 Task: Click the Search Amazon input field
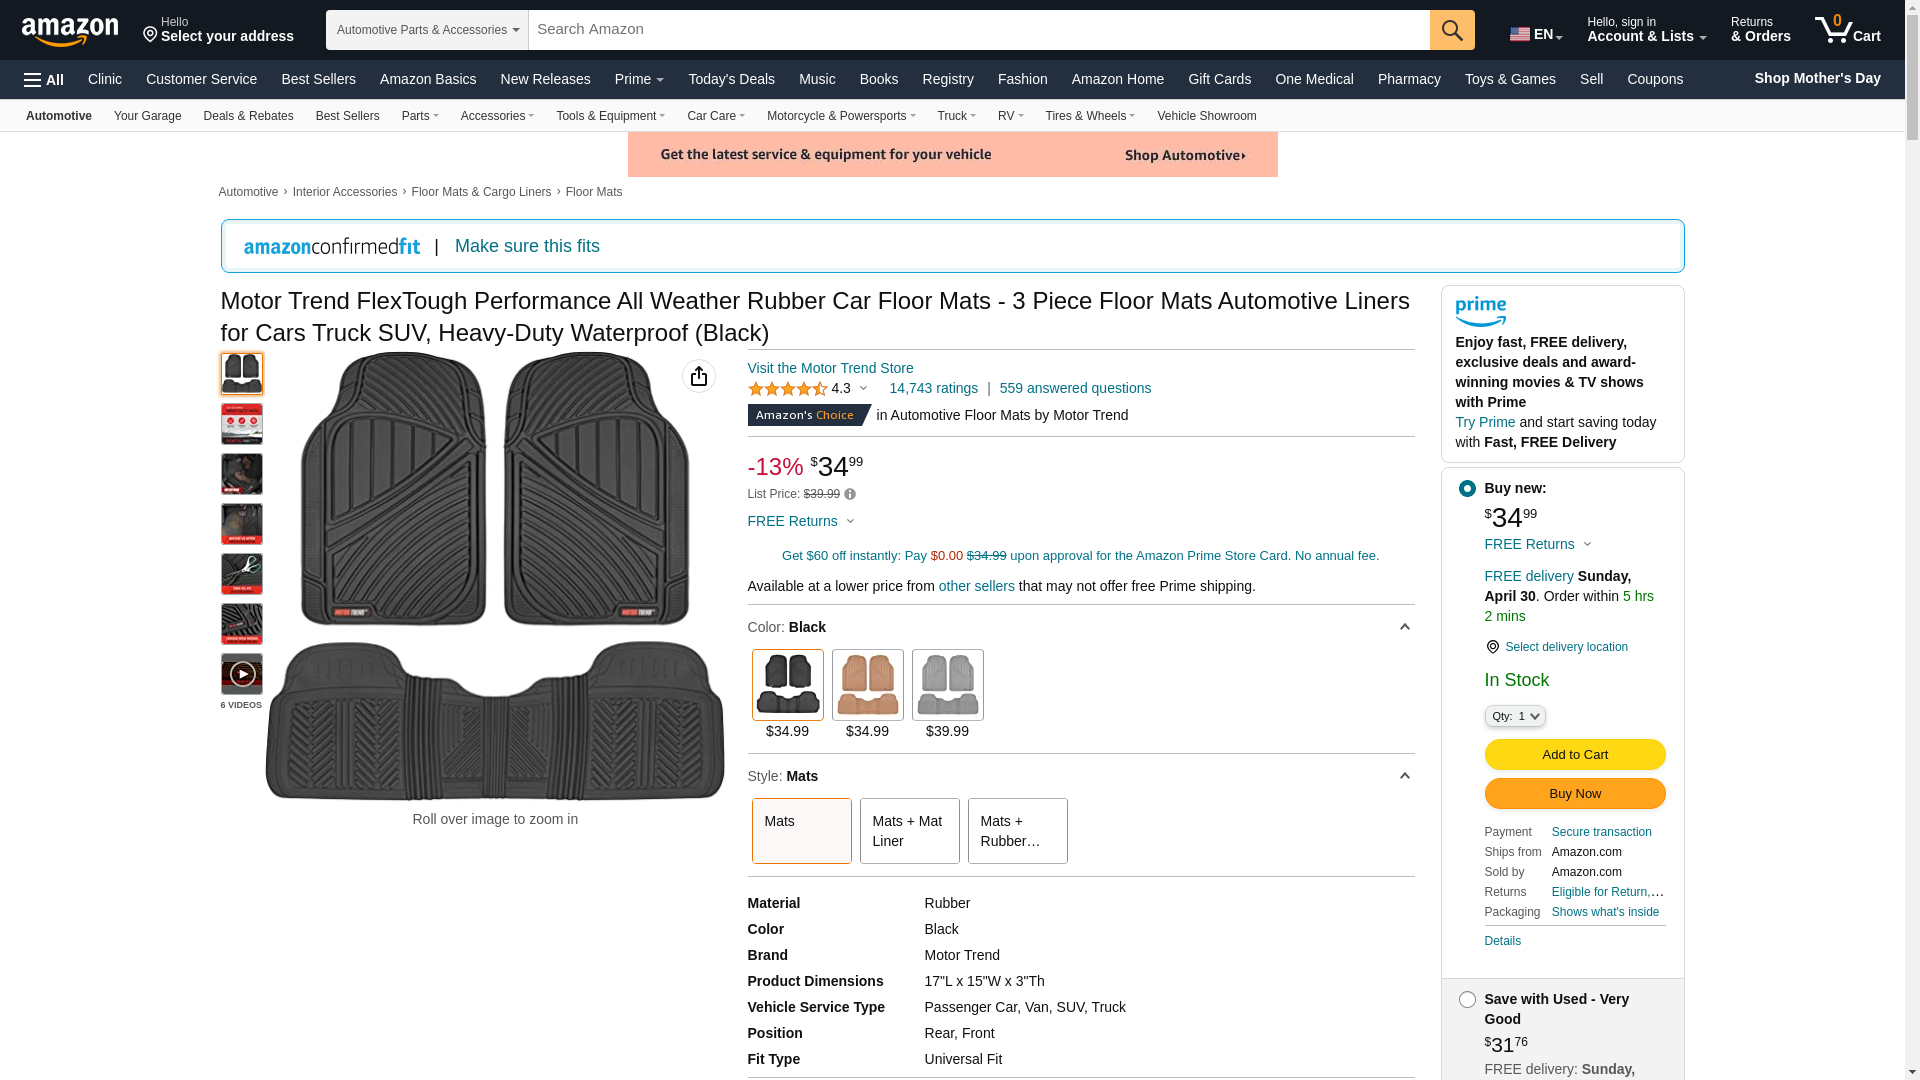pos(978,30)
